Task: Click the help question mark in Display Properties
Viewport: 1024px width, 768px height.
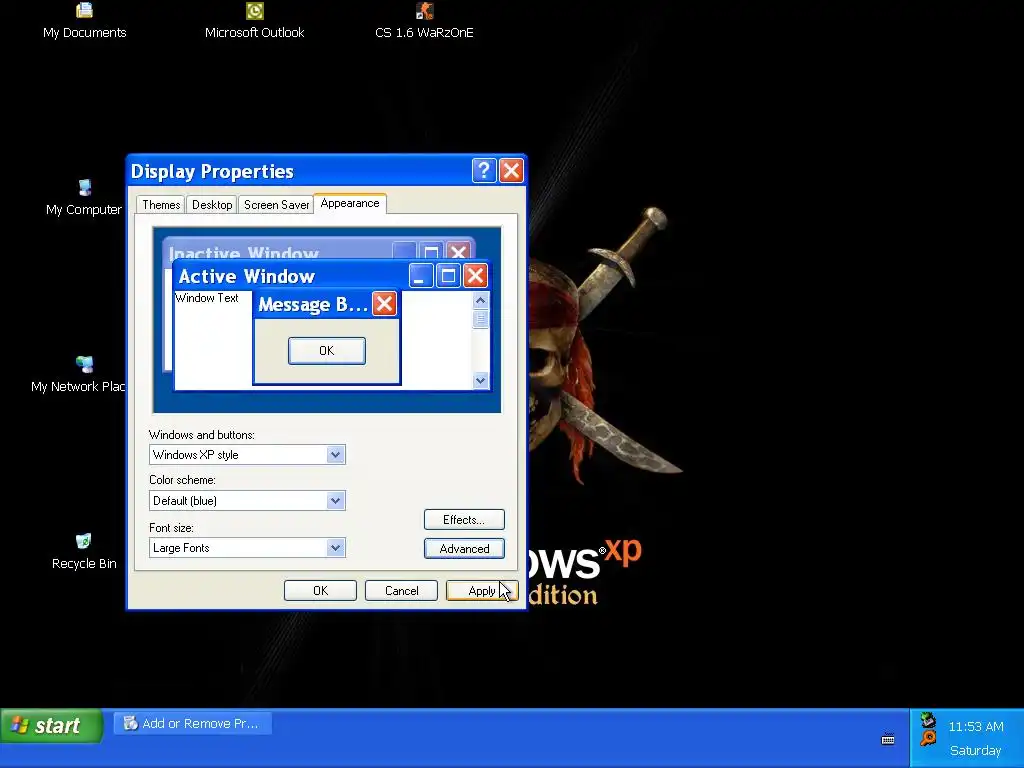Action: 484,171
